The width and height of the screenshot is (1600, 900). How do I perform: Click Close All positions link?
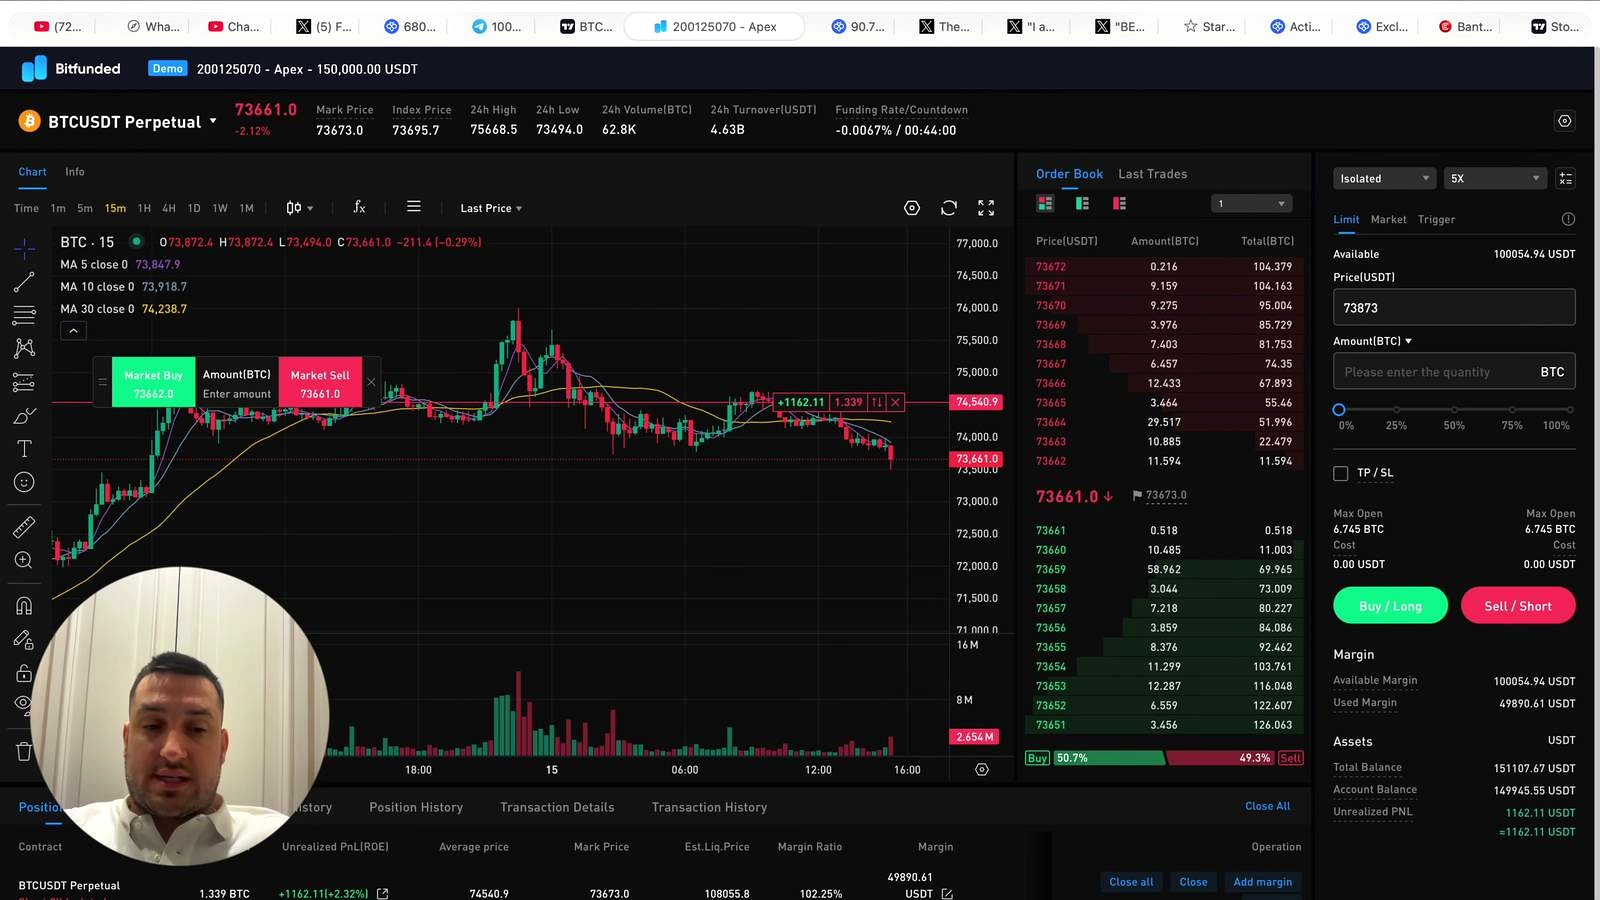click(1267, 806)
